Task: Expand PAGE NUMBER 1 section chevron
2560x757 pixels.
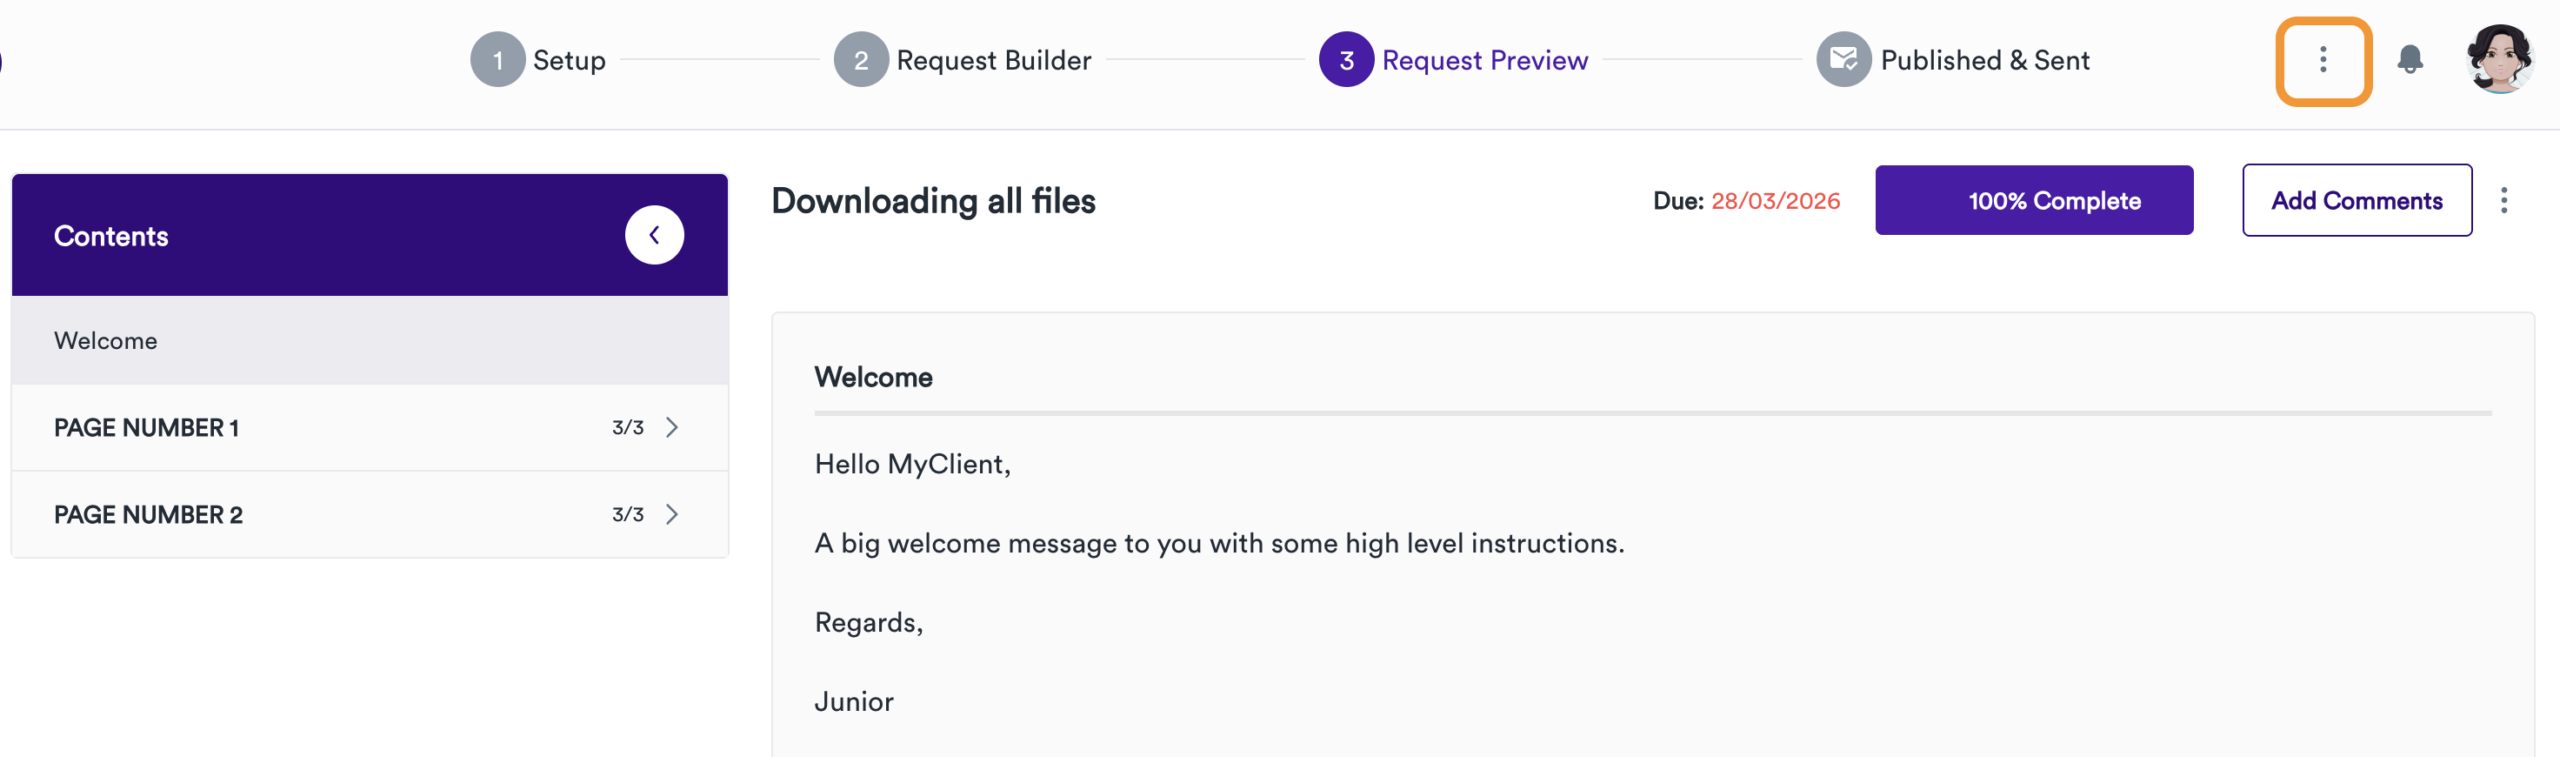Action: (x=672, y=427)
